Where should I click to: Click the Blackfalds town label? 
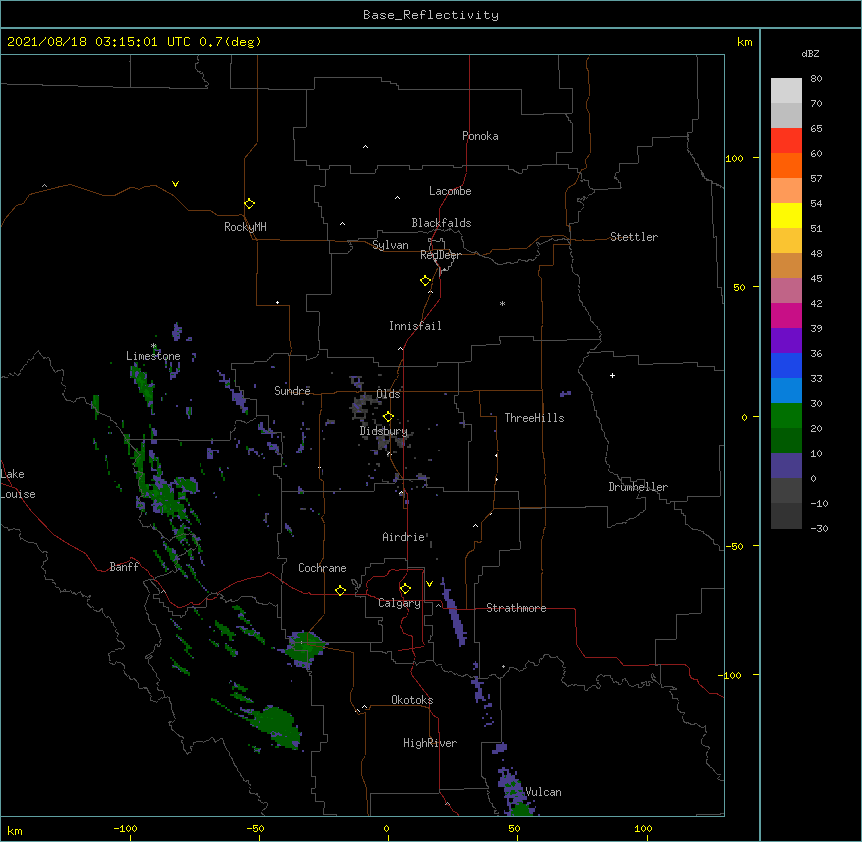point(441,223)
